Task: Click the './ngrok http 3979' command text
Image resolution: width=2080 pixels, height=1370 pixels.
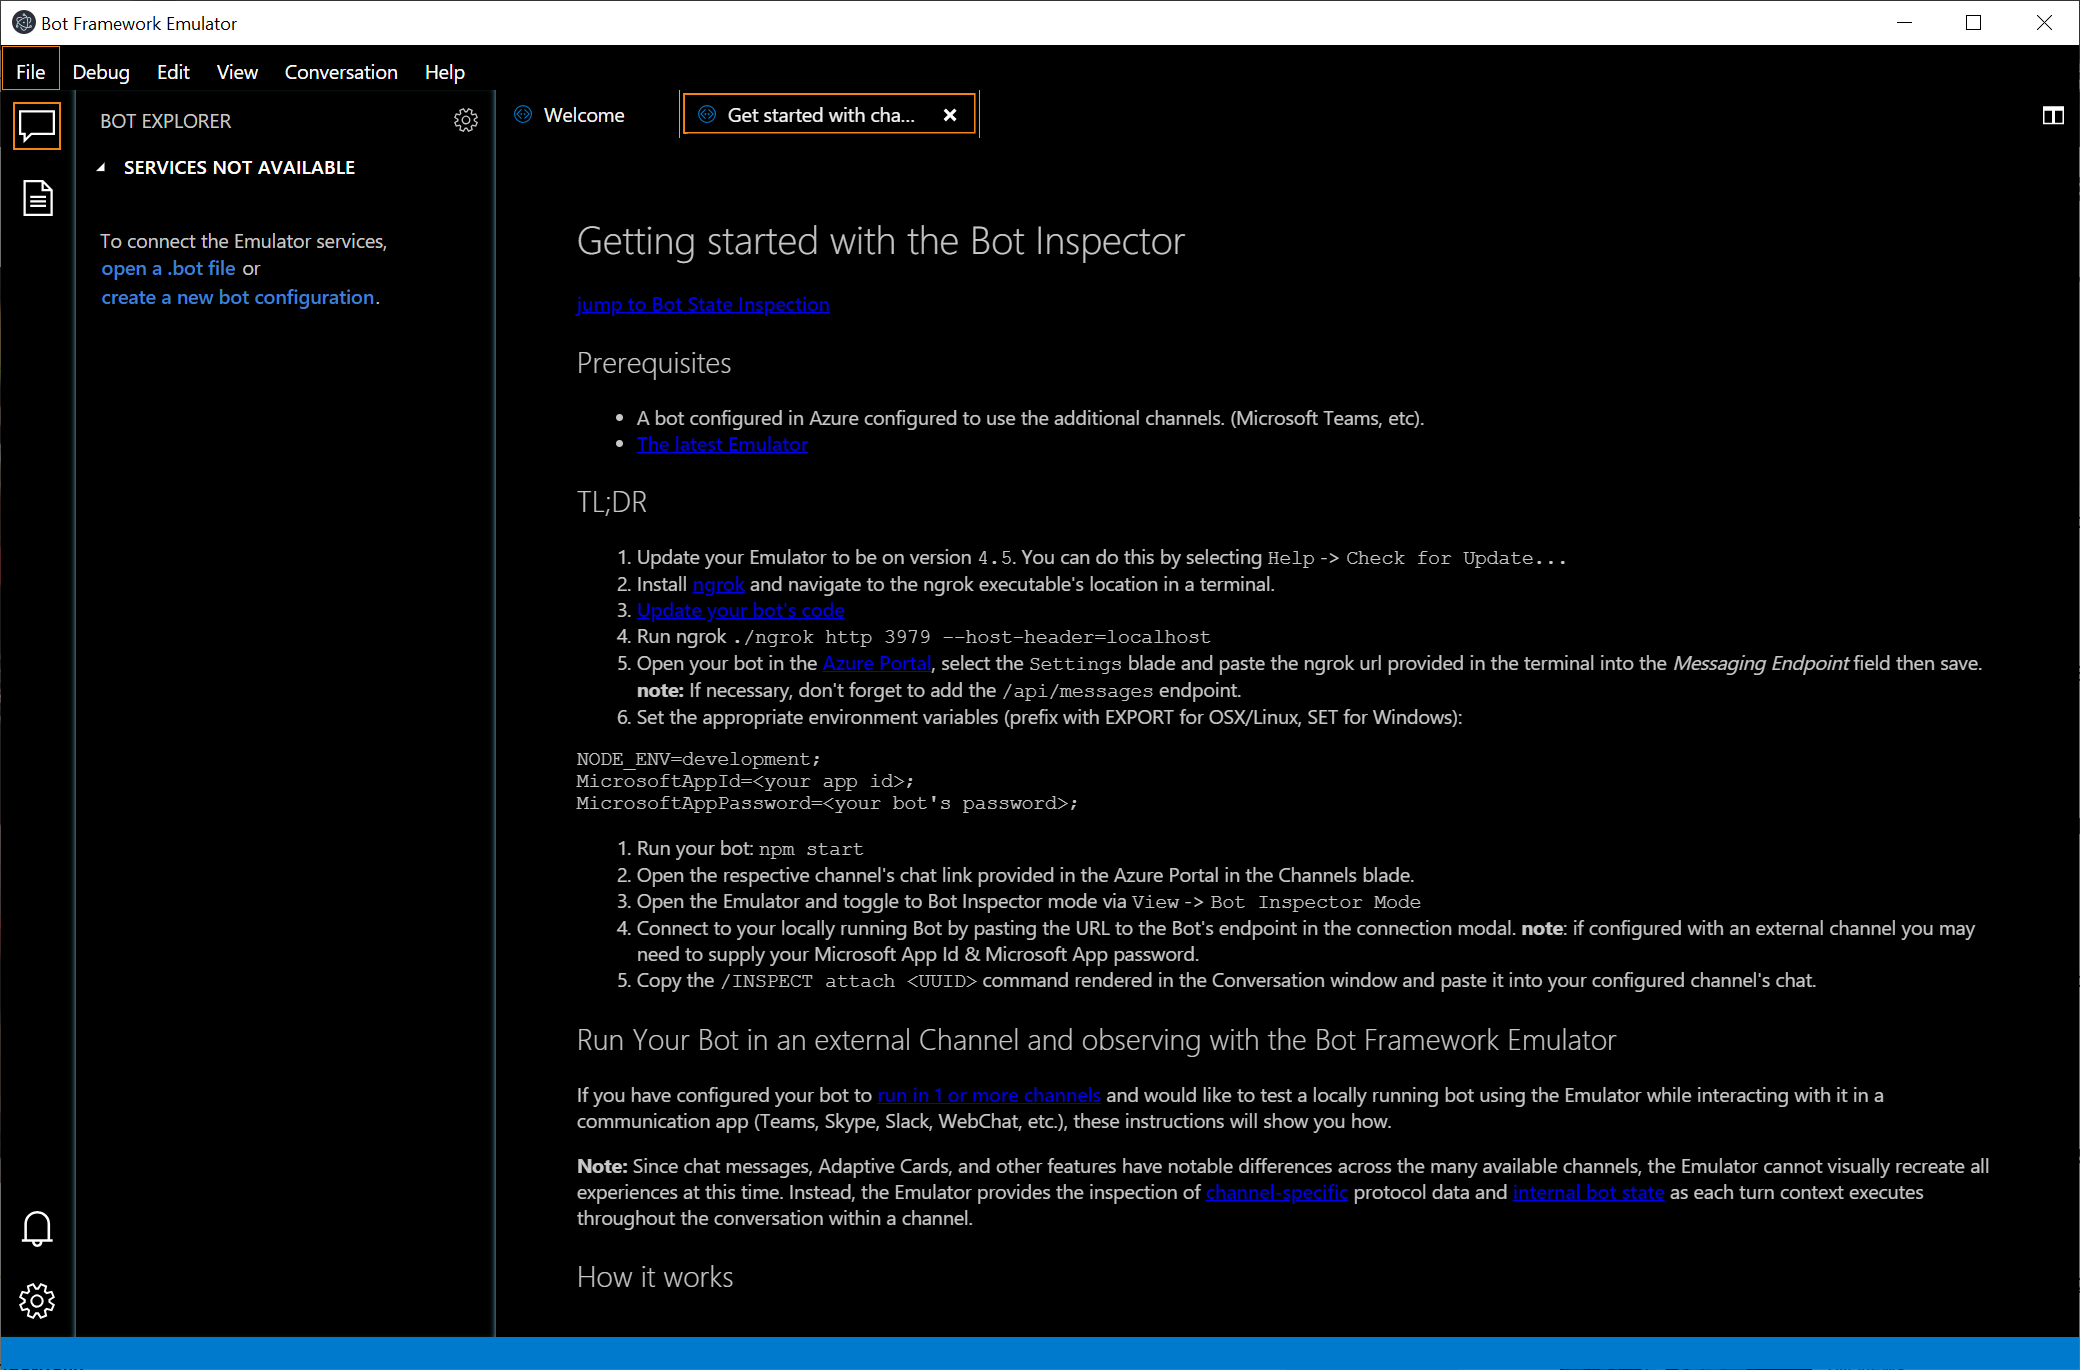Action: [x=971, y=637]
